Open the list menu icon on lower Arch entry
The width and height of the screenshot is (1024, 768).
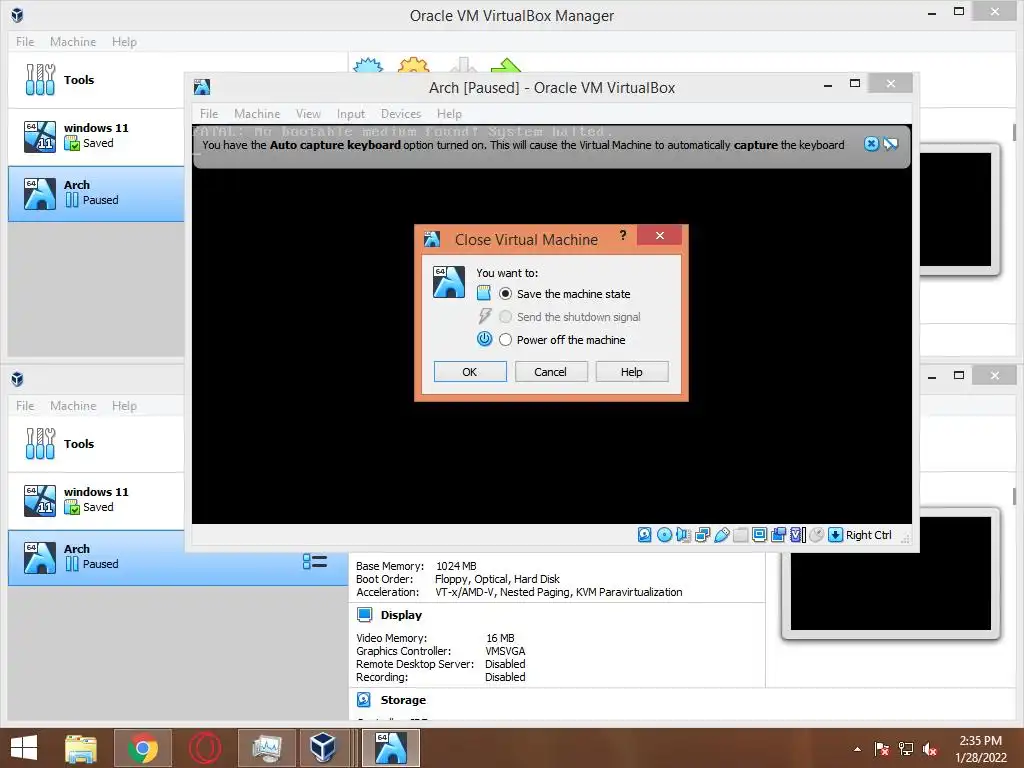click(x=315, y=562)
